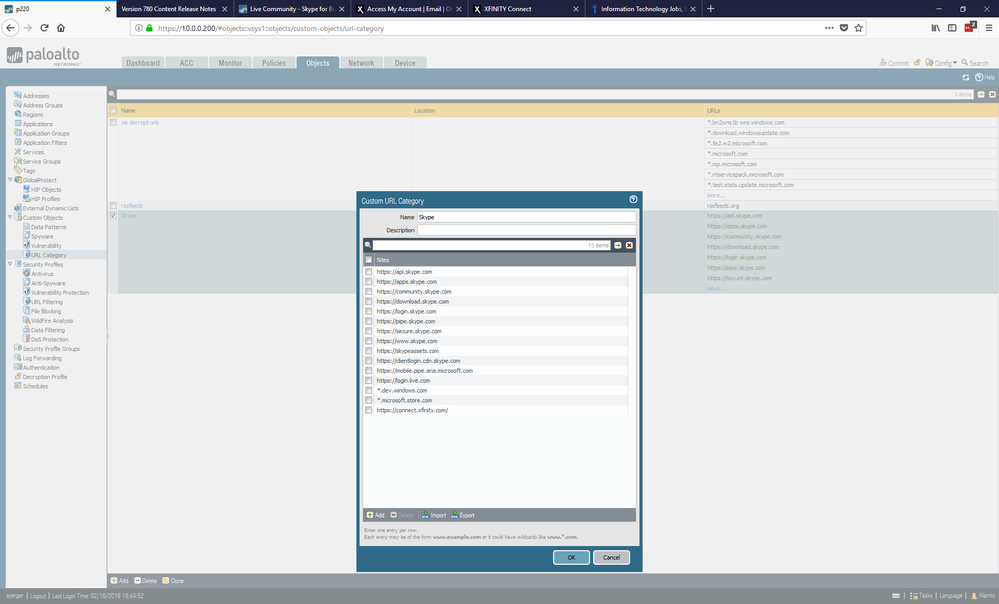Viewport: 999px width, 604px height.
Task: Check the https://login.skype.com checkbox
Action: [x=368, y=311]
